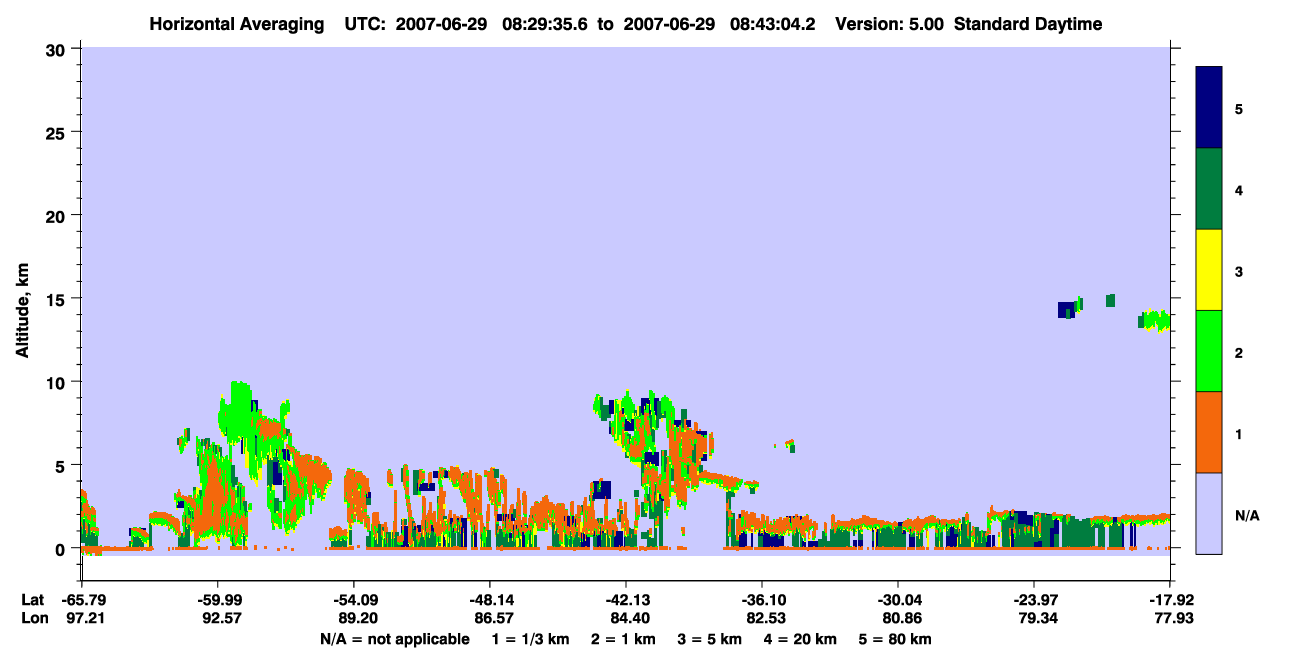Click the 'Standard Daytime' text
1300x667 pixels.
click(1028, 24)
